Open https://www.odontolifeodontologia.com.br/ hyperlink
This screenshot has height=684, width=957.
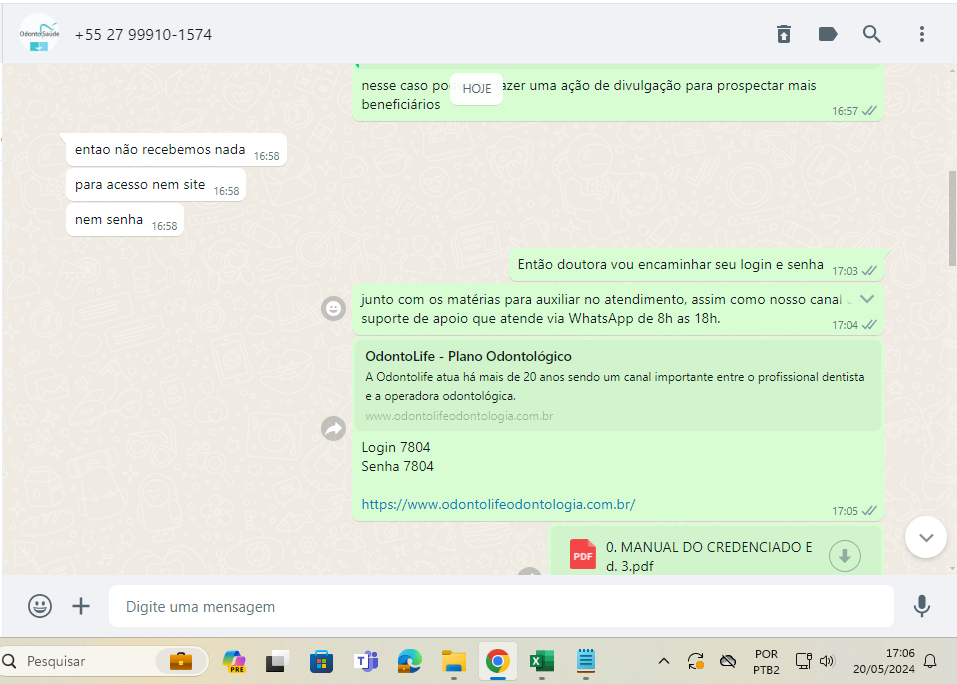(498, 505)
